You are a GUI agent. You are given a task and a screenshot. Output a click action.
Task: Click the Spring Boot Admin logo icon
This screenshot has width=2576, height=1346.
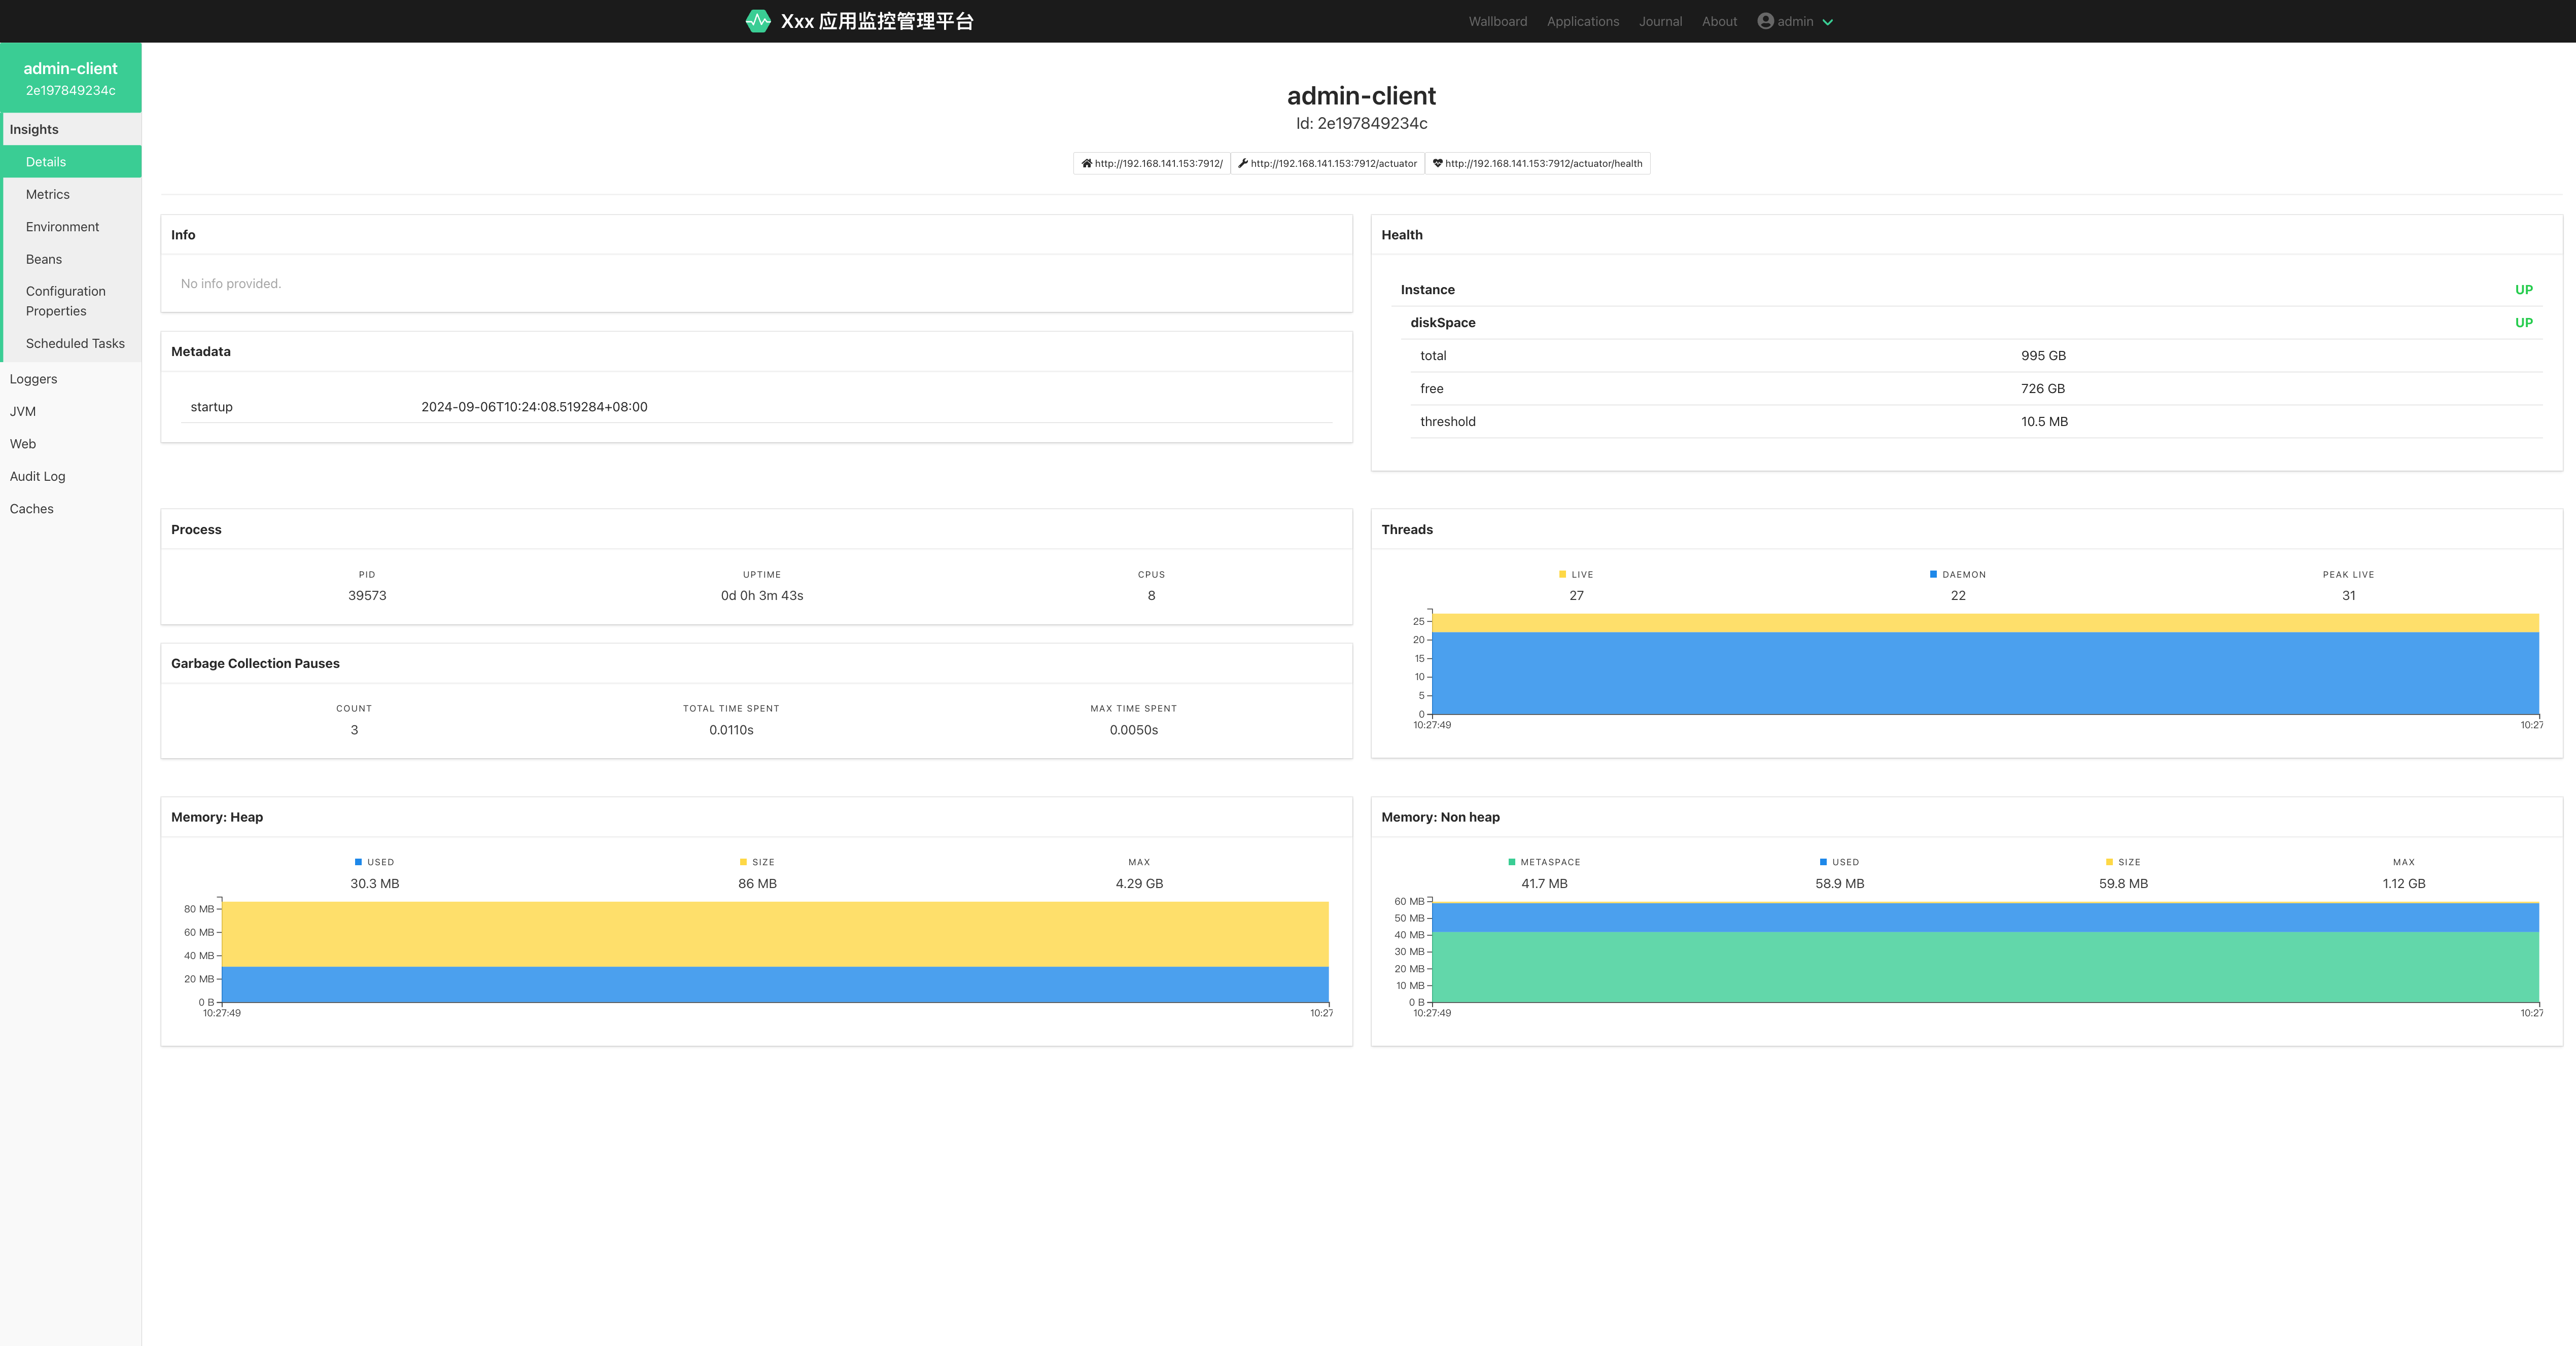[756, 20]
